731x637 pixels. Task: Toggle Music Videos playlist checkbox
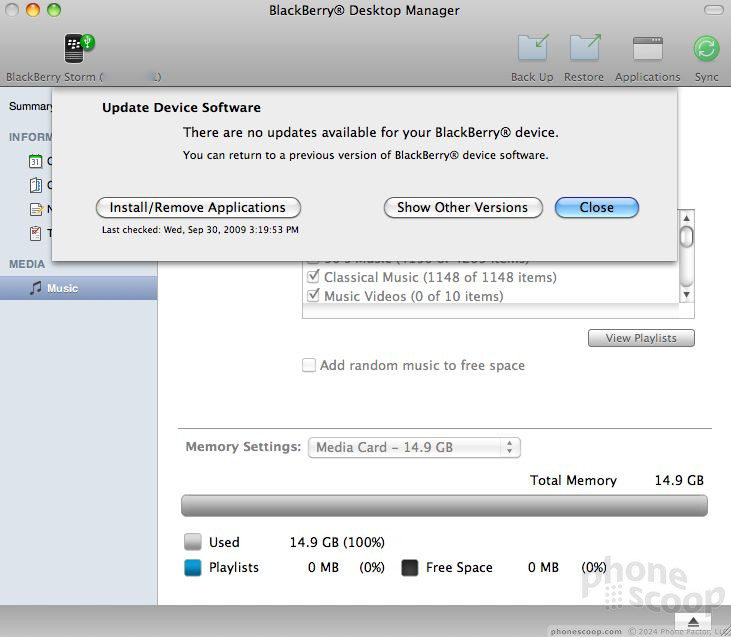pos(313,295)
